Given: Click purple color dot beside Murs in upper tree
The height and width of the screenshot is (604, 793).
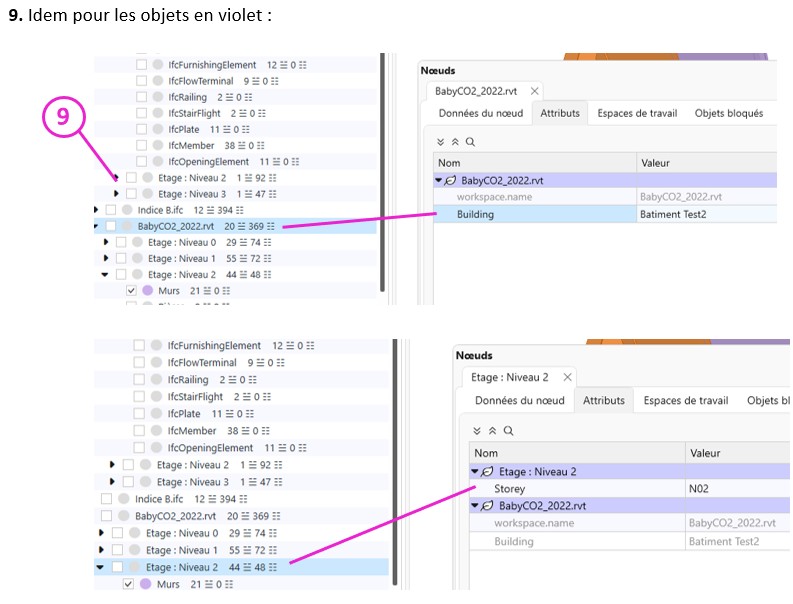Looking at the screenshot, I should [147, 291].
